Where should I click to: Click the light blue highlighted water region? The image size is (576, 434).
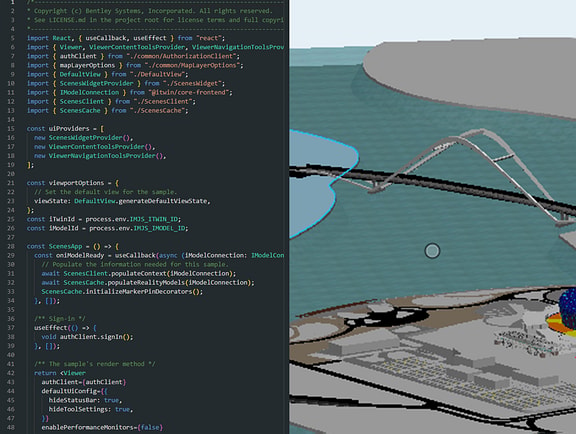(x=319, y=184)
